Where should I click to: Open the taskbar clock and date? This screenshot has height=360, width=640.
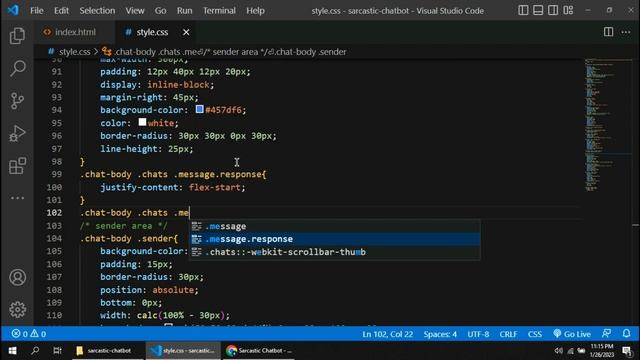tap(602, 351)
